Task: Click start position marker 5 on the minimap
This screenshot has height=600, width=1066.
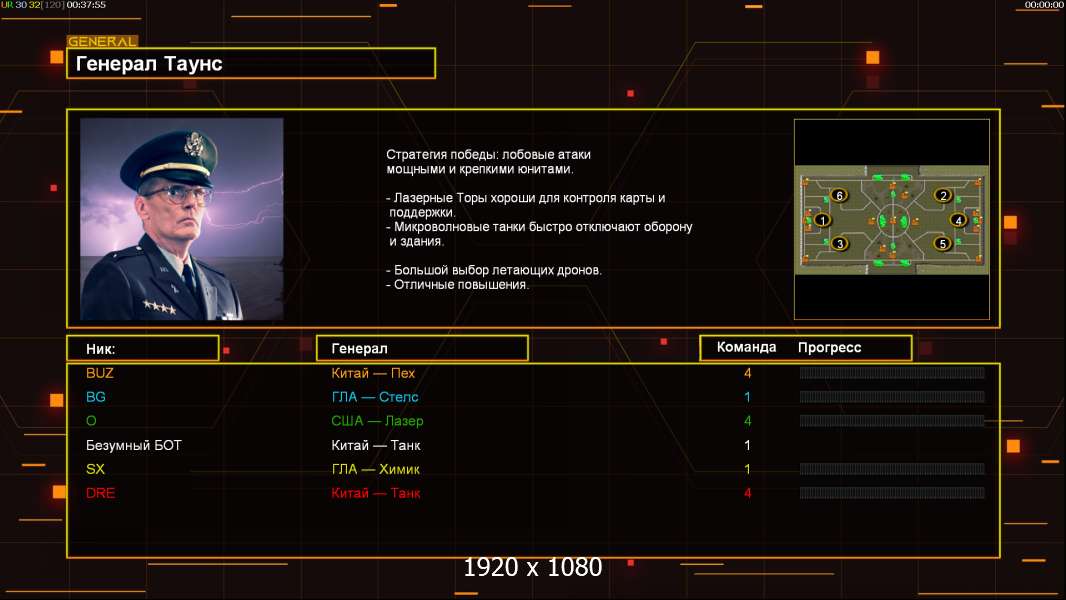Action: click(942, 243)
